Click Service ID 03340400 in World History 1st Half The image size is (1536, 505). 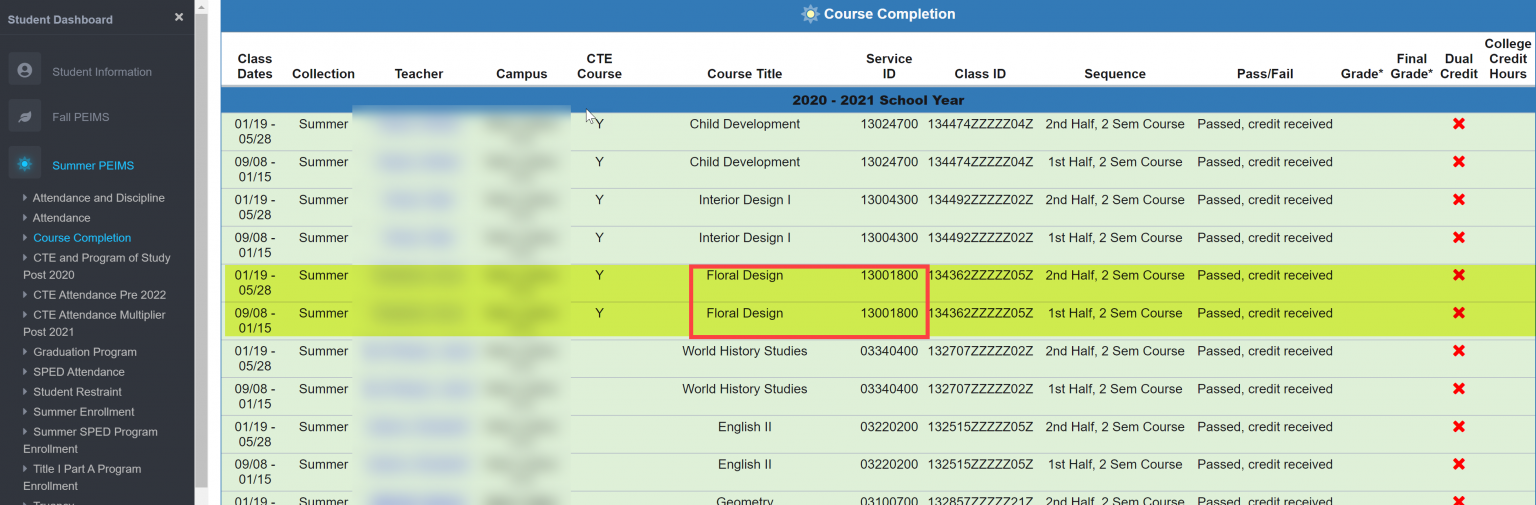pyautogui.click(x=889, y=389)
